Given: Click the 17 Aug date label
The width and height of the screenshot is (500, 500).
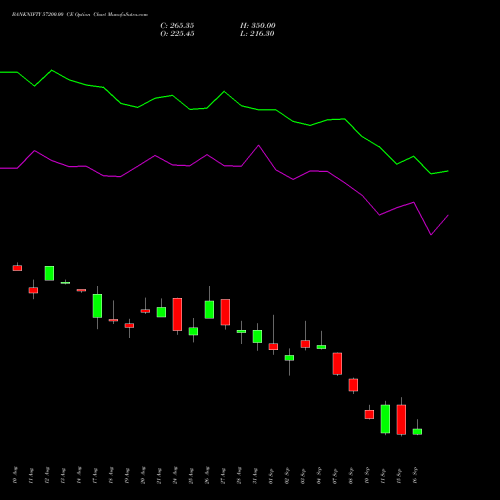Looking at the screenshot, I should (x=95, y=475).
